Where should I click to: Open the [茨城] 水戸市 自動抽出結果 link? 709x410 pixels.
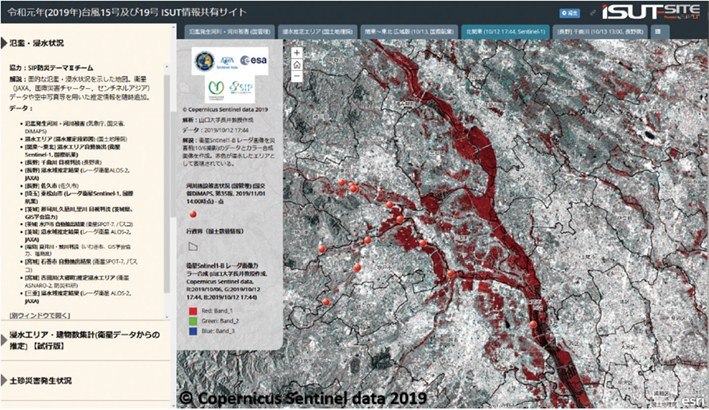[79, 224]
